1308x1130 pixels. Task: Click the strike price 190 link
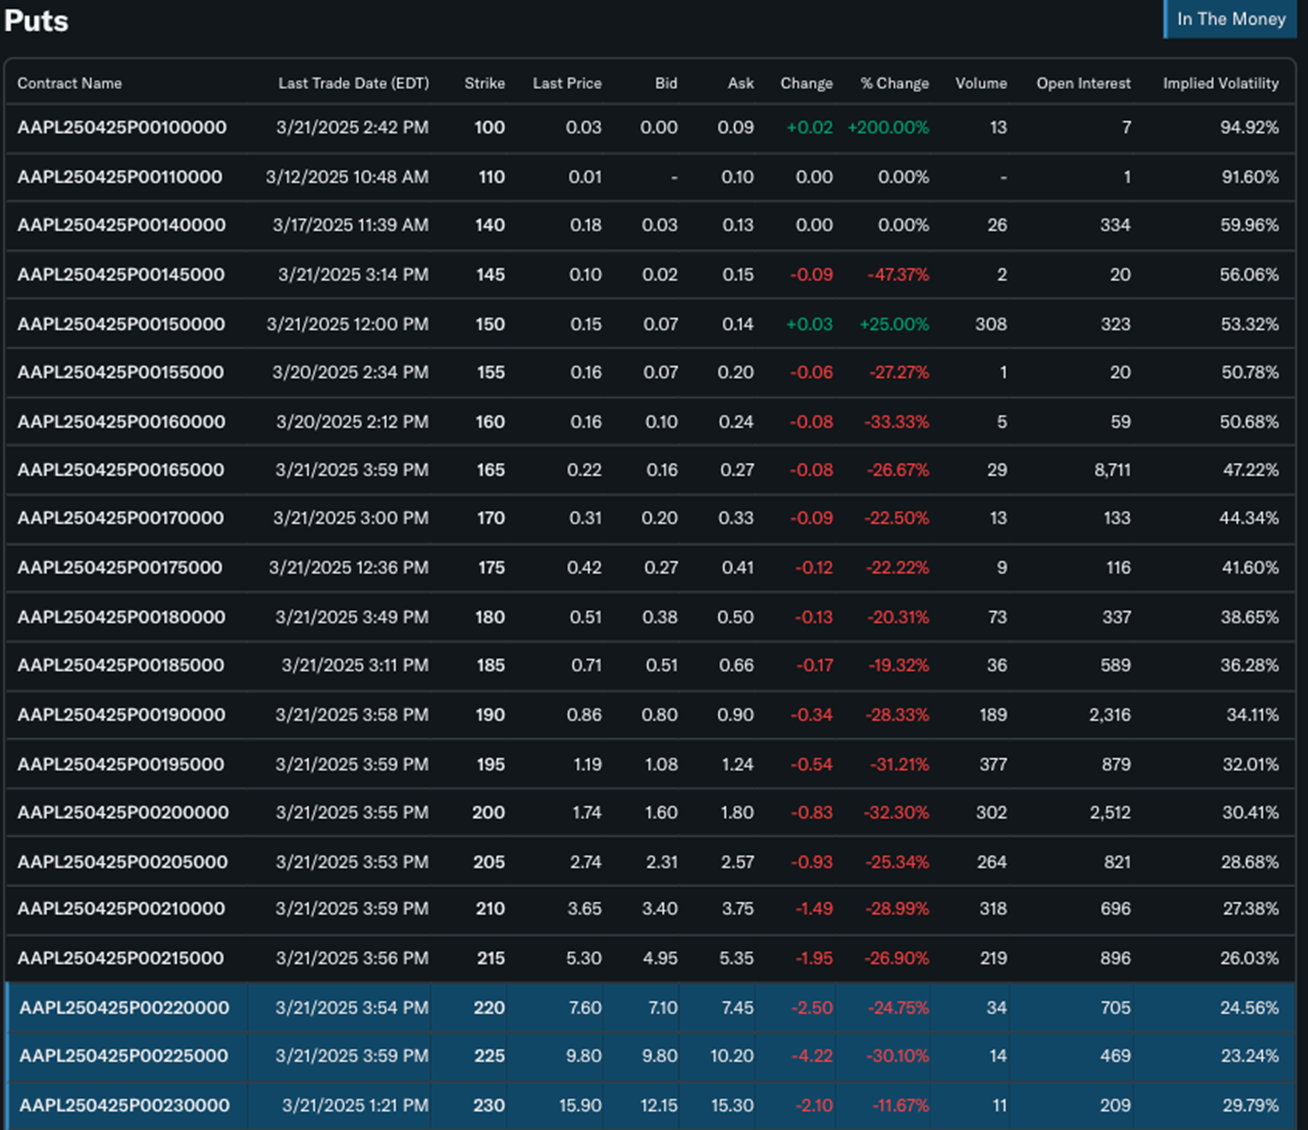[x=489, y=715]
